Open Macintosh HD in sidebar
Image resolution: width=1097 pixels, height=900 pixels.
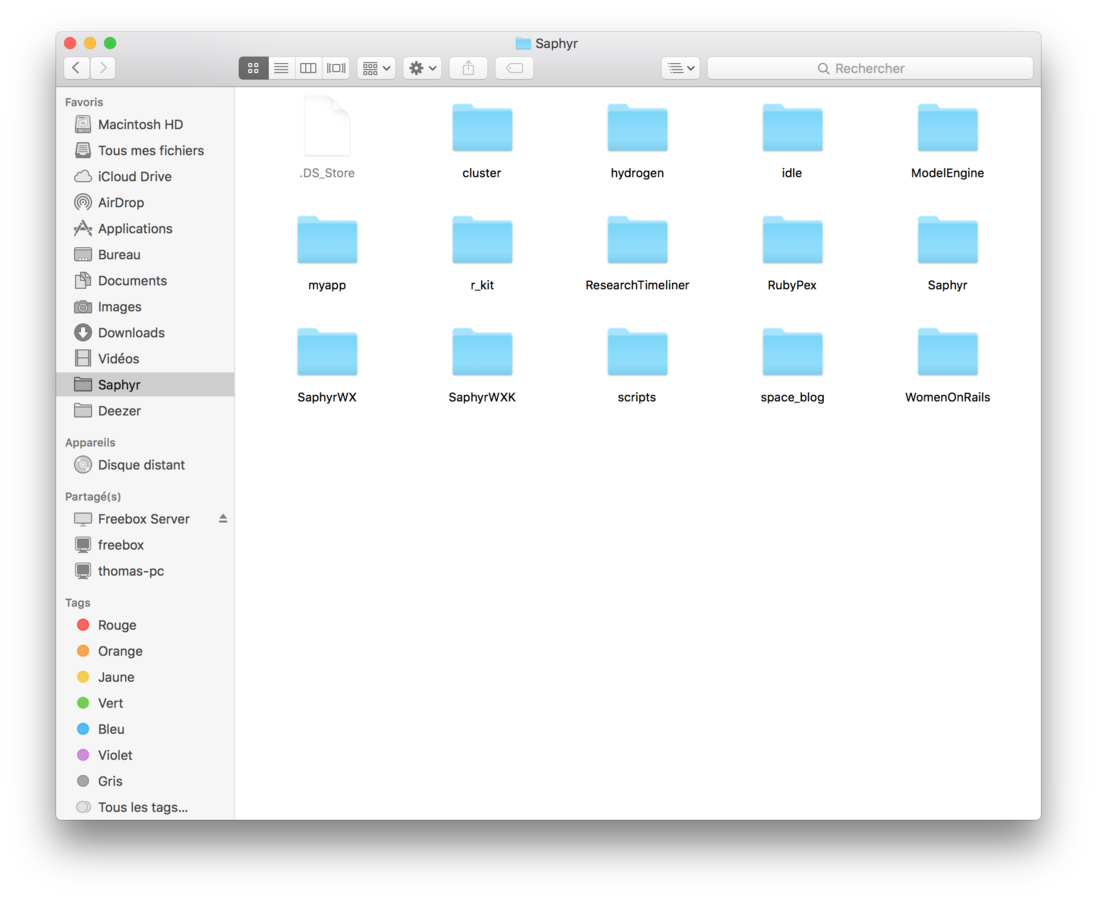(146, 125)
